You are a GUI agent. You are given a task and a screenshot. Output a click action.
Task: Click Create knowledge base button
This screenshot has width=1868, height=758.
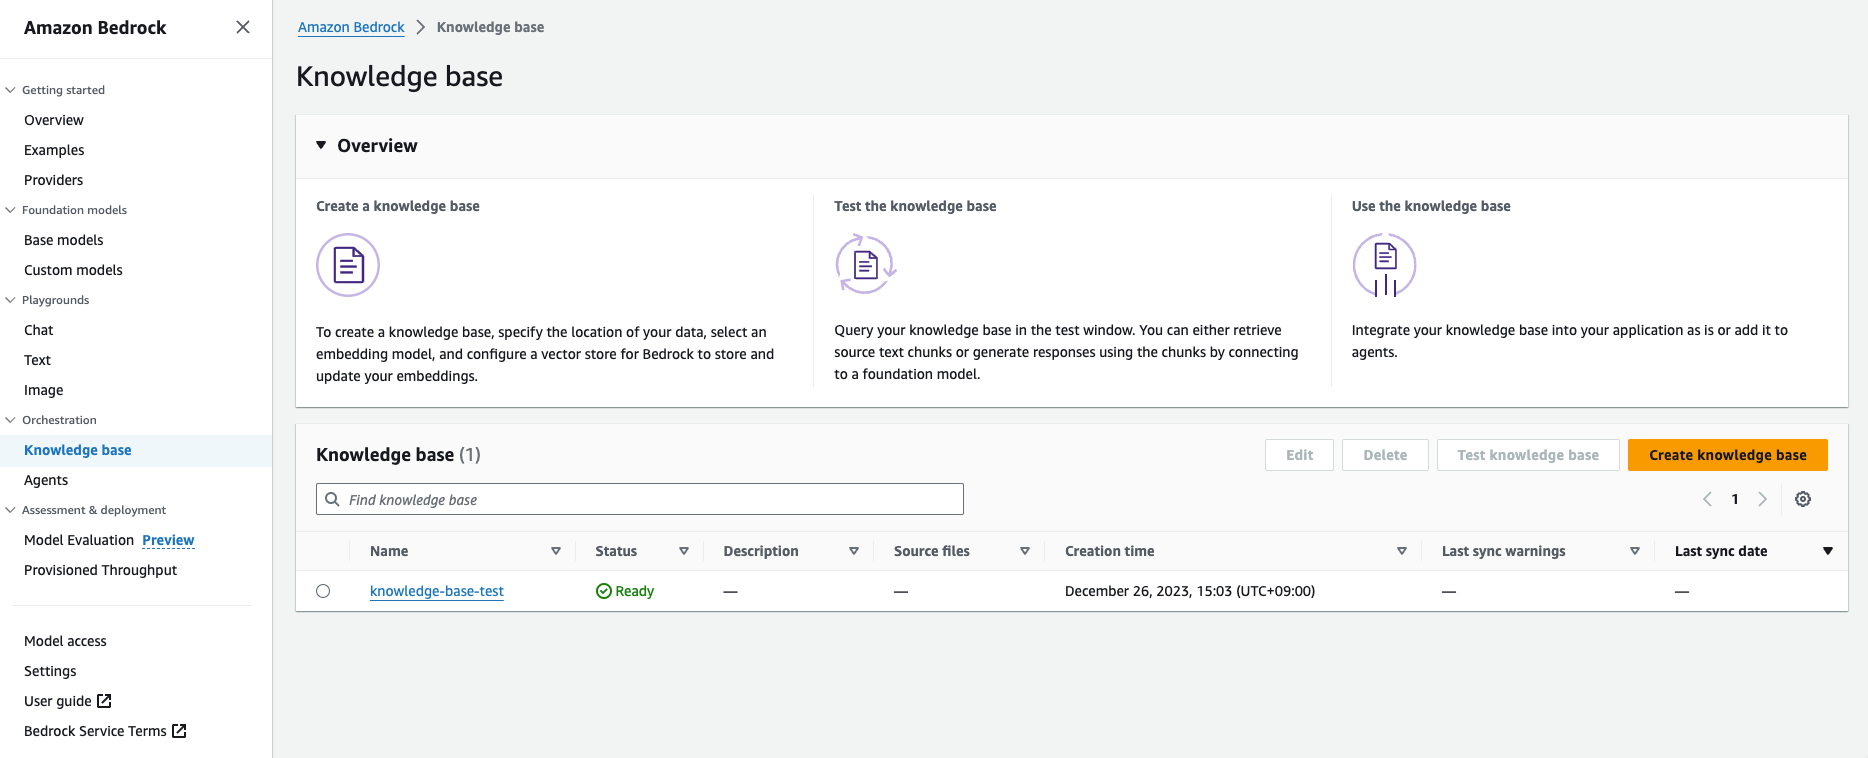1728,455
